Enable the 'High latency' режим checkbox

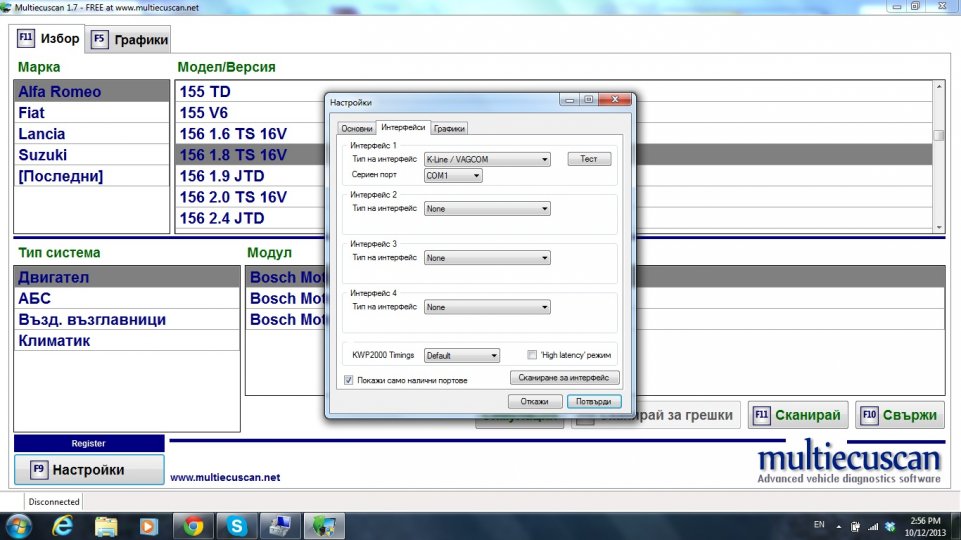click(x=532, y=355)
